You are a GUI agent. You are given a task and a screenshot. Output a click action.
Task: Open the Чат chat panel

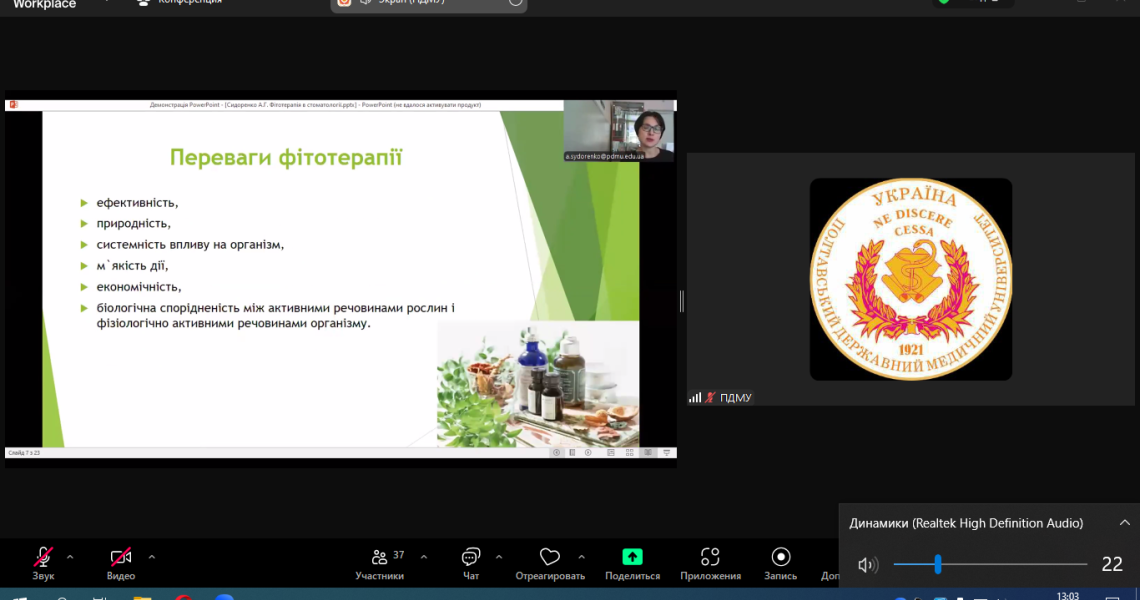pyautogui.click(x=470, y=564)
